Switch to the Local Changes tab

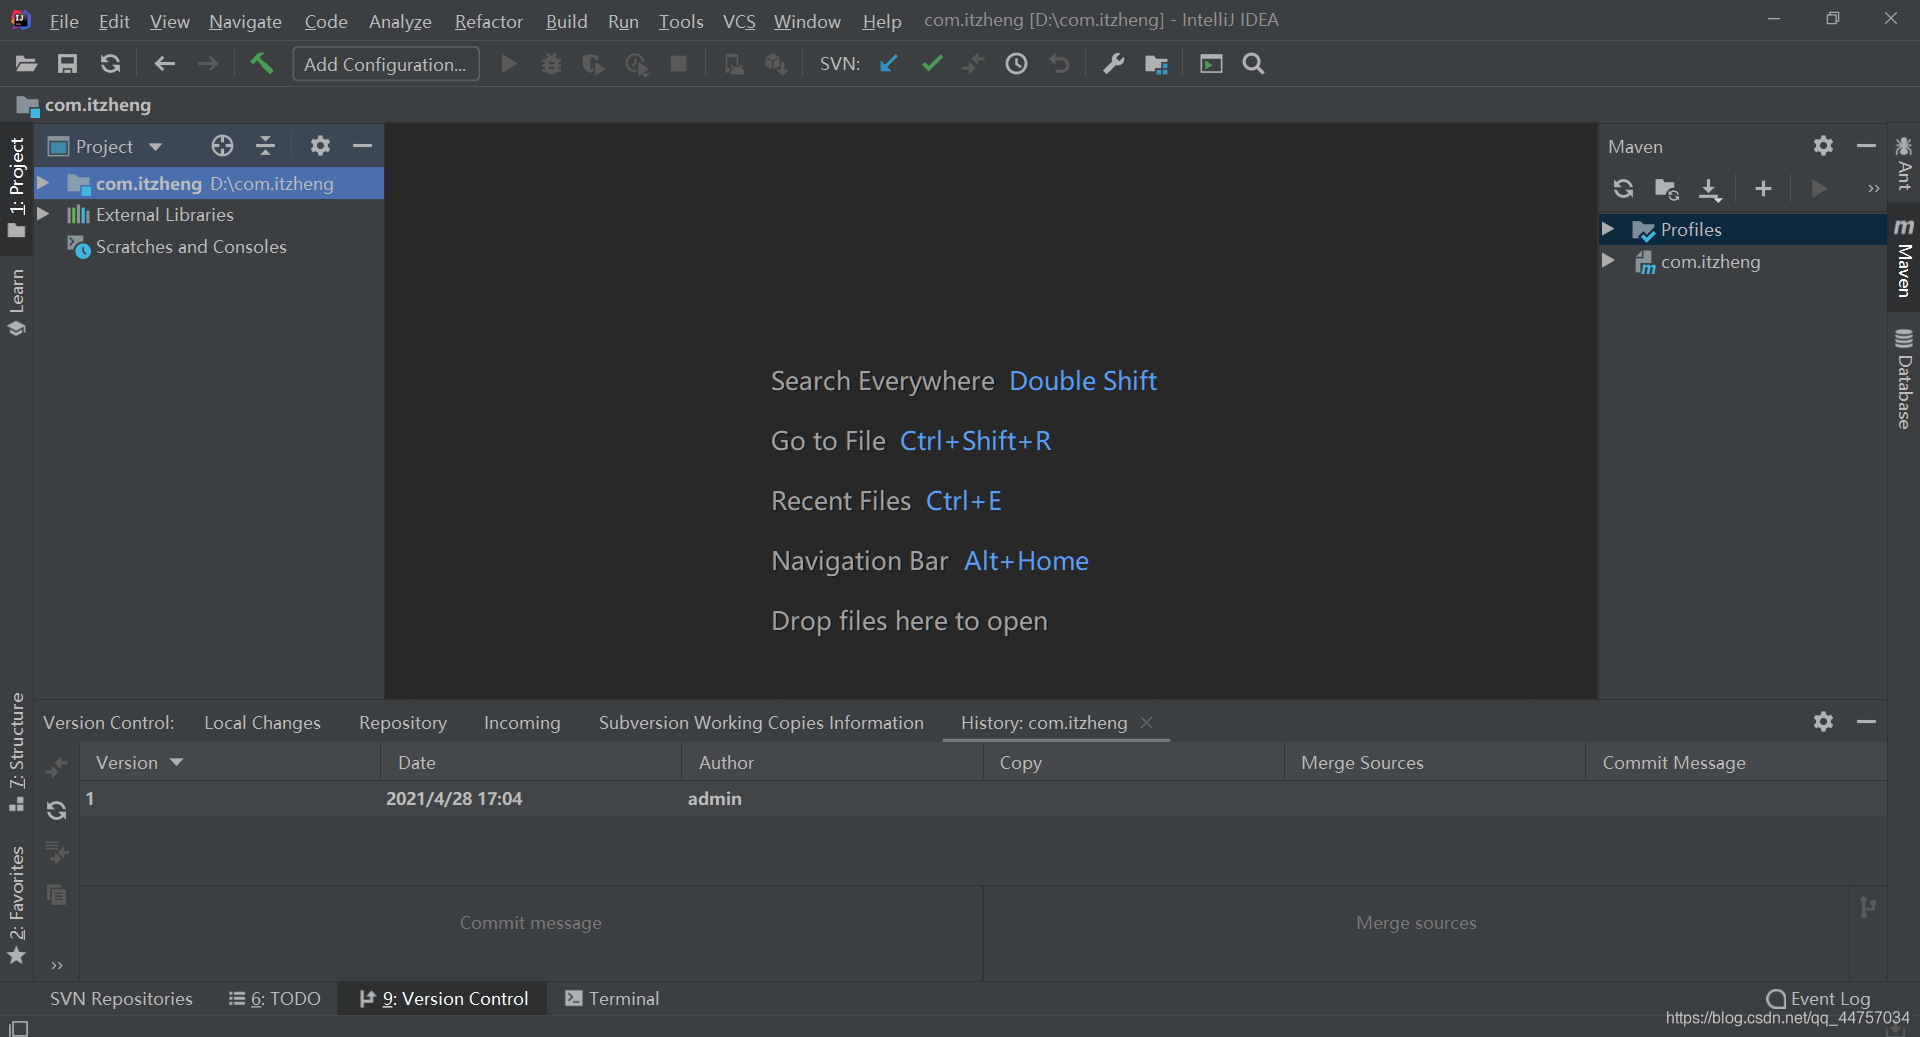click(x=262, y=722)
